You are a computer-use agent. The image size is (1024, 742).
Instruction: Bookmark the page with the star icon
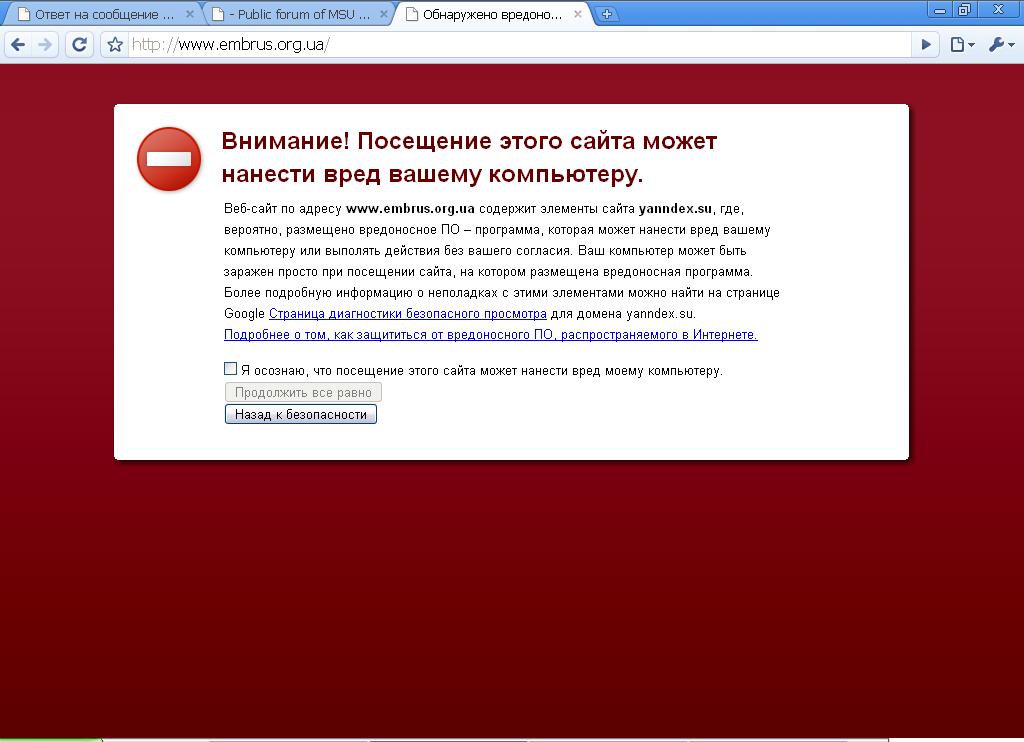point(115,44)
